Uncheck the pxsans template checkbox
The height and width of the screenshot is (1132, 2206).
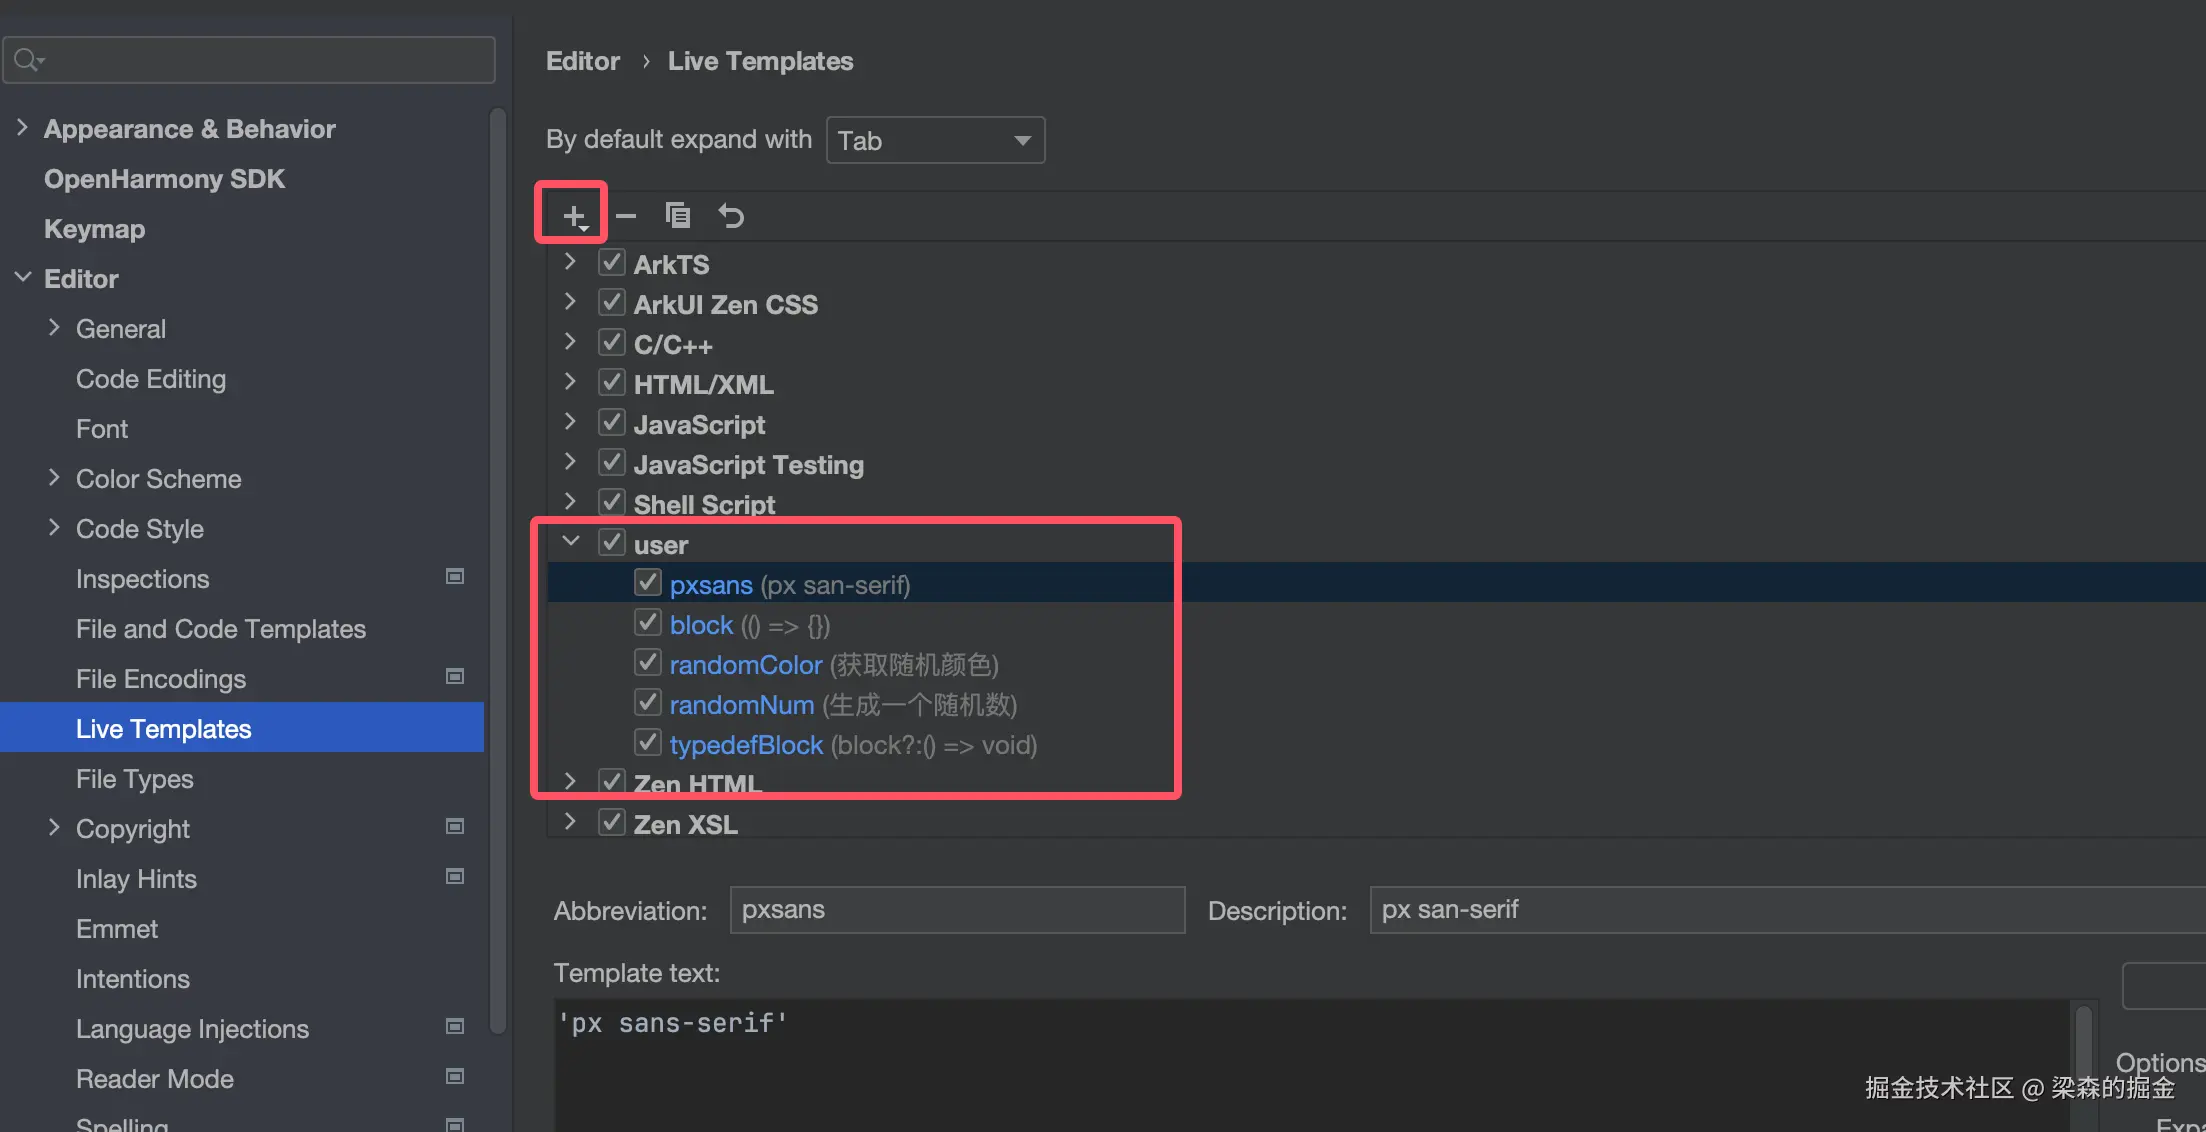click(x=648, y=583)
